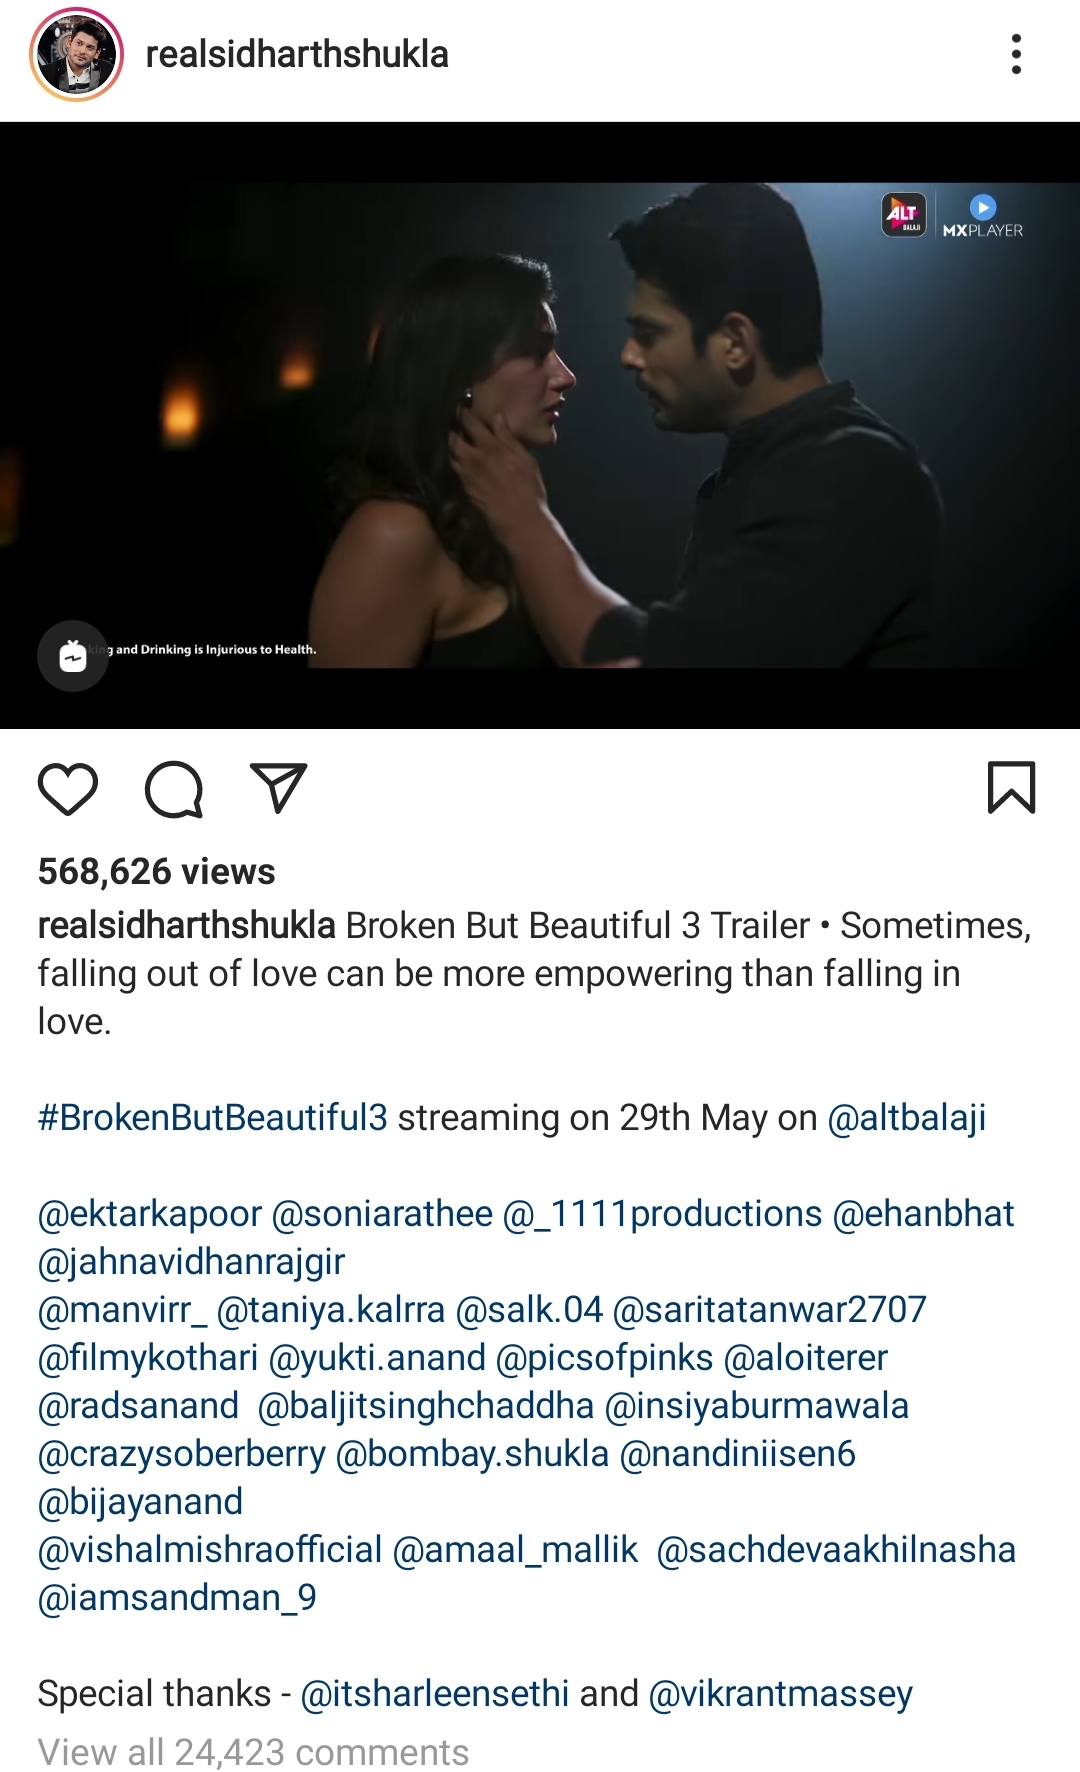This screenshot has width=1080, height=1772.
Task: Open the #BrokenButBeautiful3 hashtag
Action: click(212, 1117)
